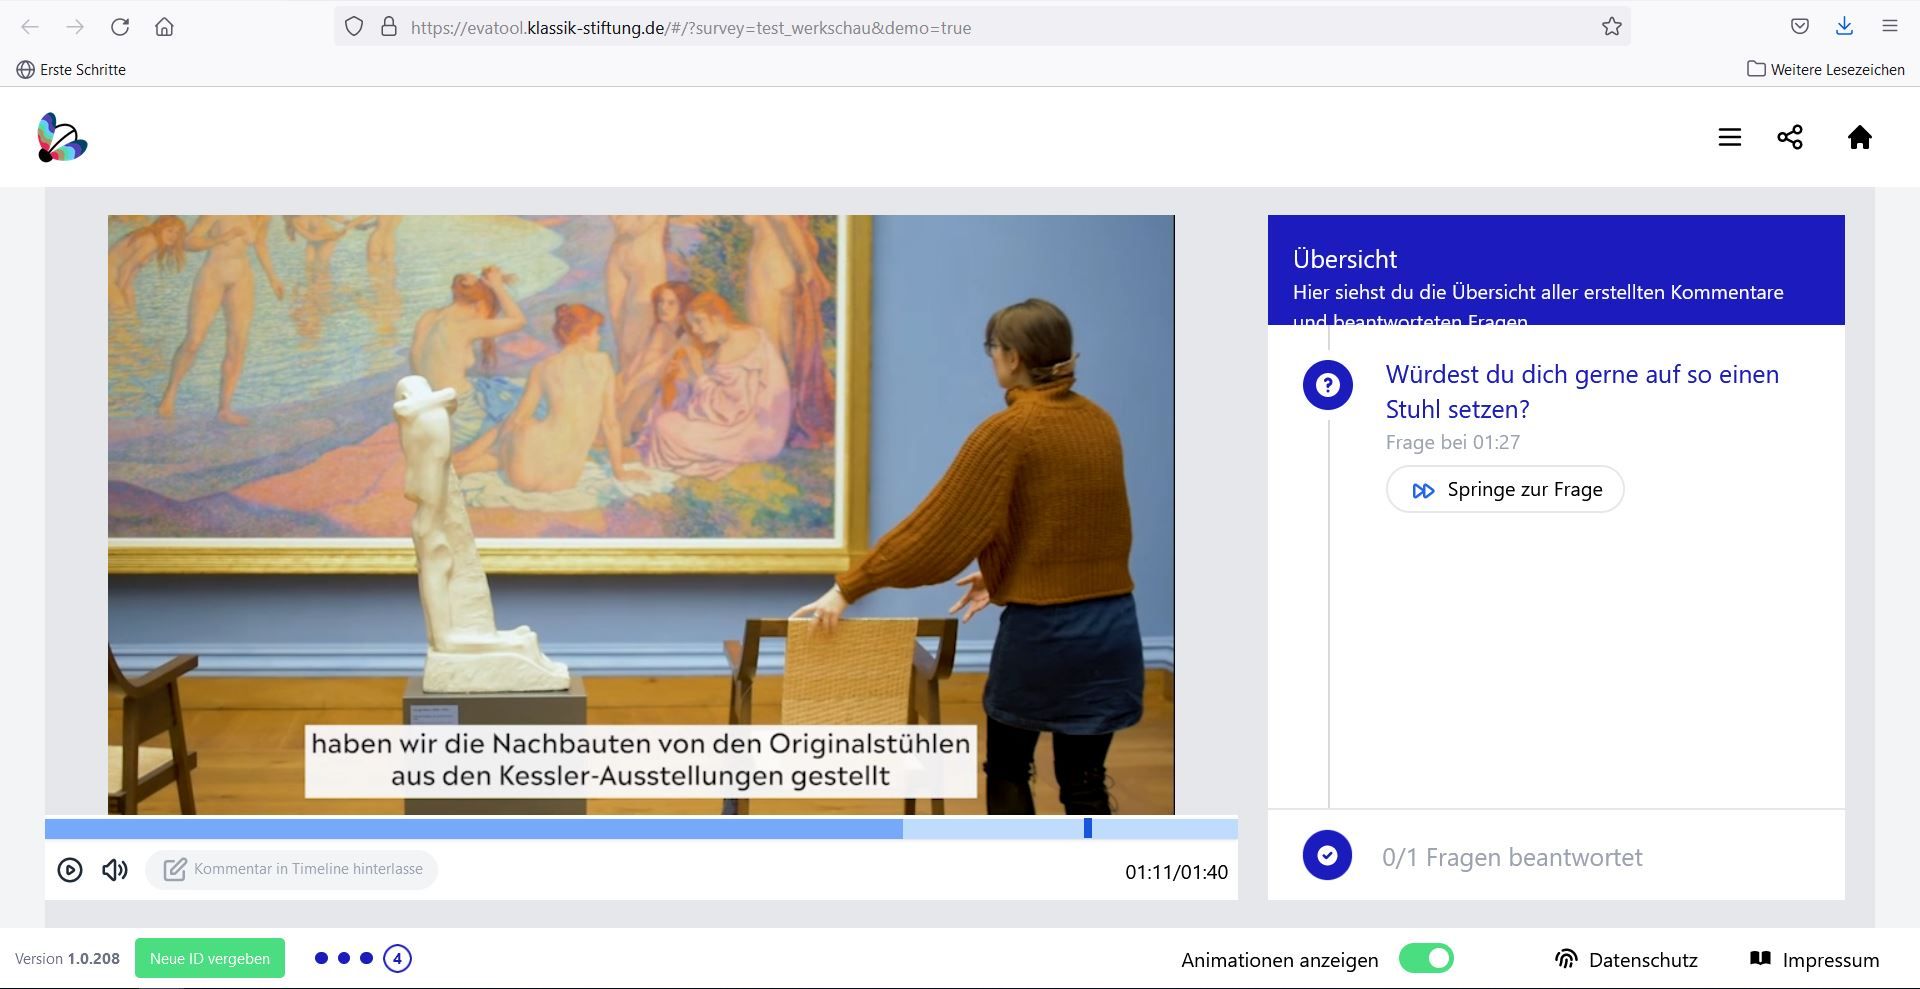1920x989 pixels.
Task: Click the time display 01:11/01:40
Action: 1176,872
